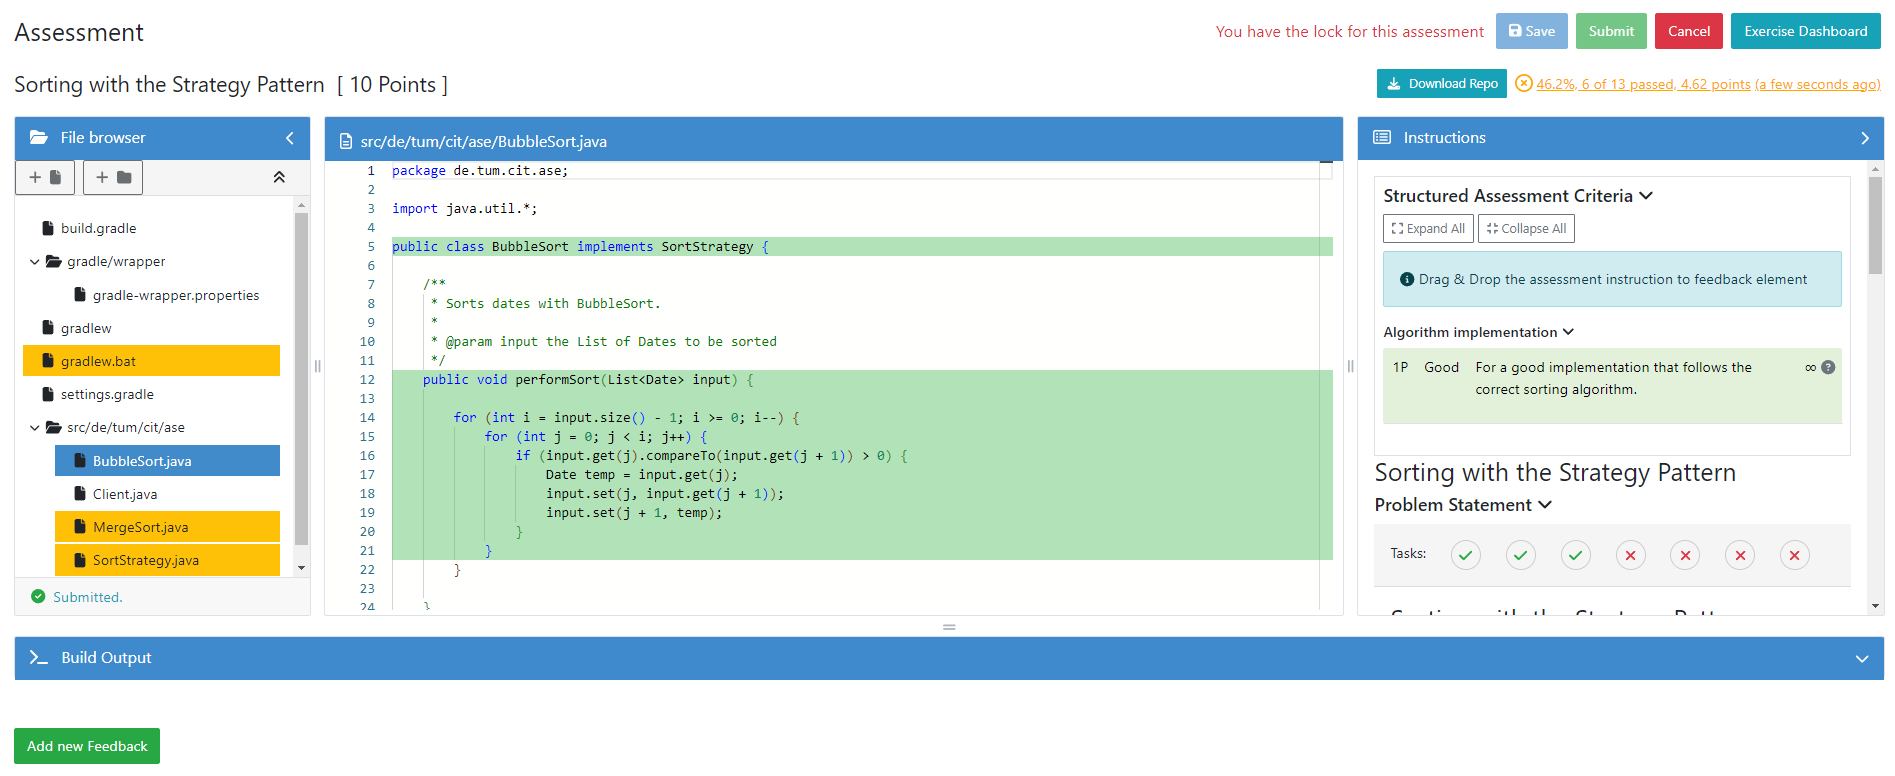Click the resize handle between editor and instructions

(x=1350, y=366)
